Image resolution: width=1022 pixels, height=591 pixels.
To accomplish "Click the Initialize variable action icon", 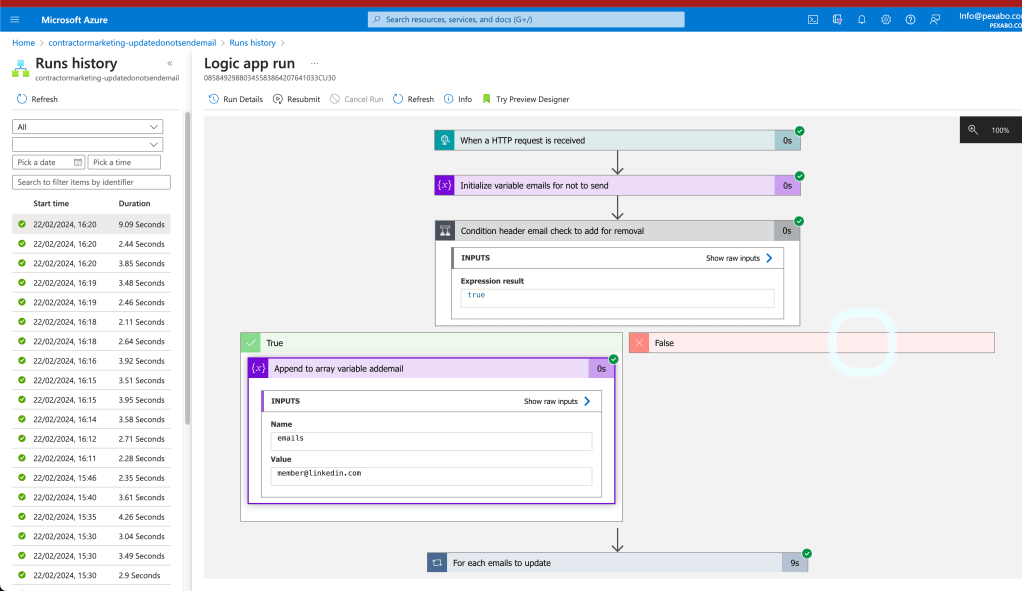I will [x=445, y=185].
